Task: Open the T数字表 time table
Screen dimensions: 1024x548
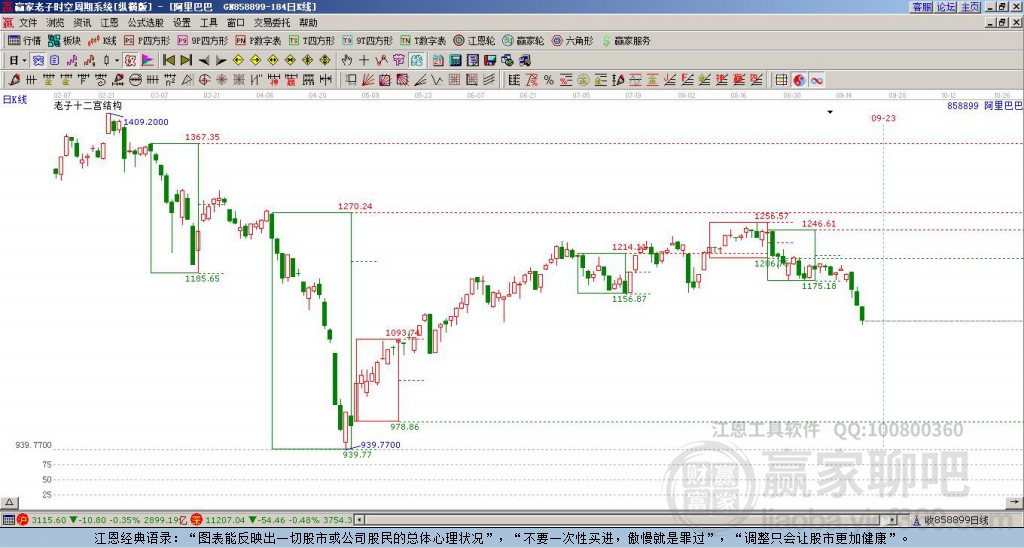Action: (423, 40)
